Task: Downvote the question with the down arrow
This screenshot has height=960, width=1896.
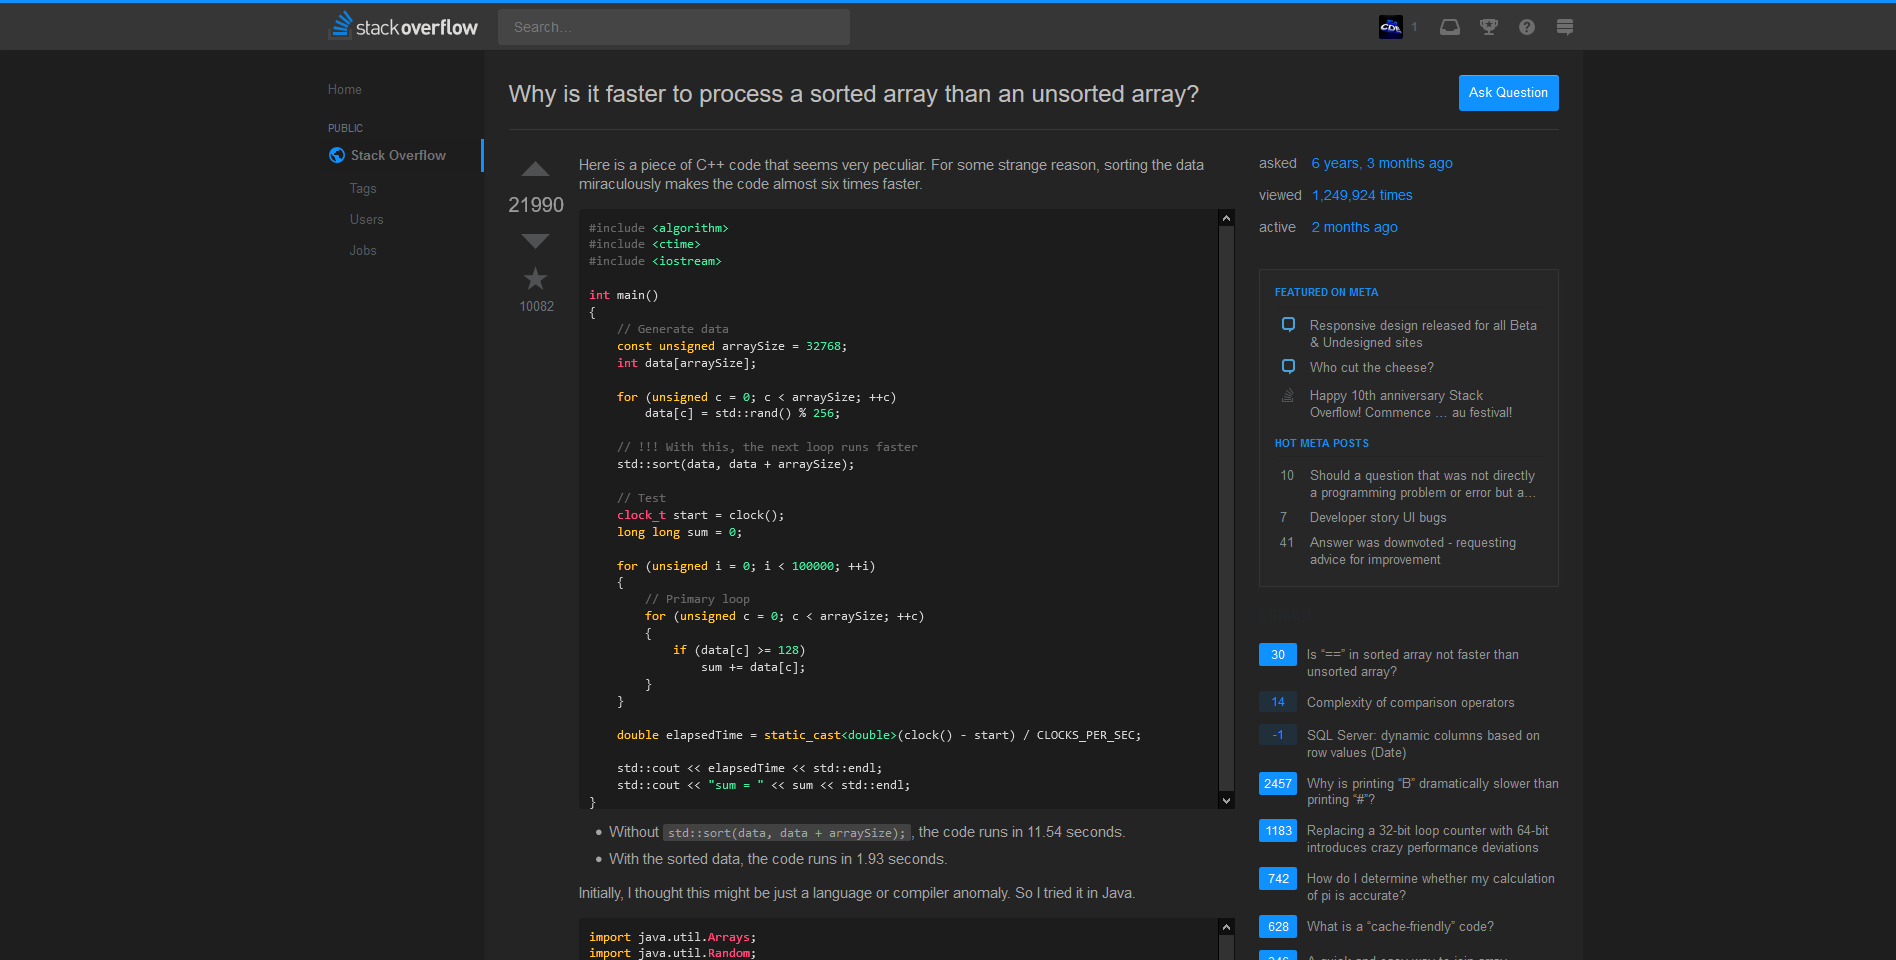Action: pos(535,240)
